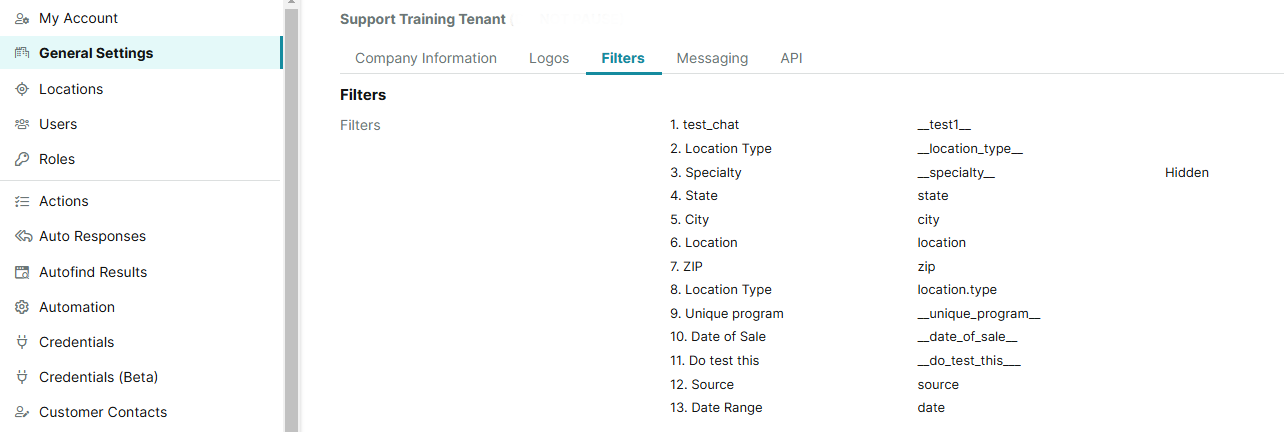1284x432 pixels.
Task: Click the My Account person icon
Action: tap(22, 18)
